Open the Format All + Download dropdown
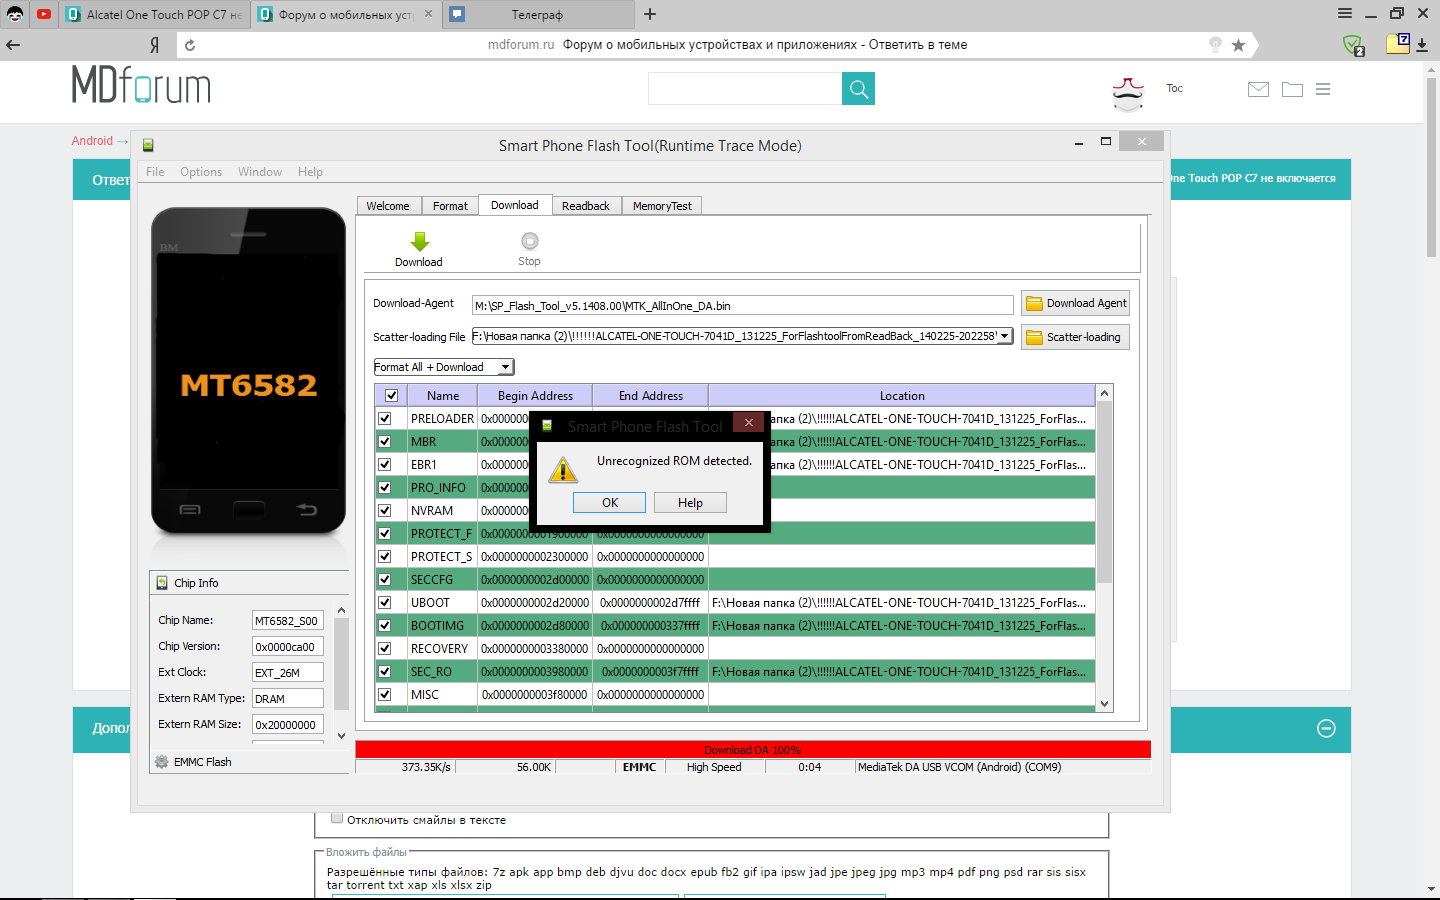This screenshot has width=1440, height=900. tap(505, 367)
